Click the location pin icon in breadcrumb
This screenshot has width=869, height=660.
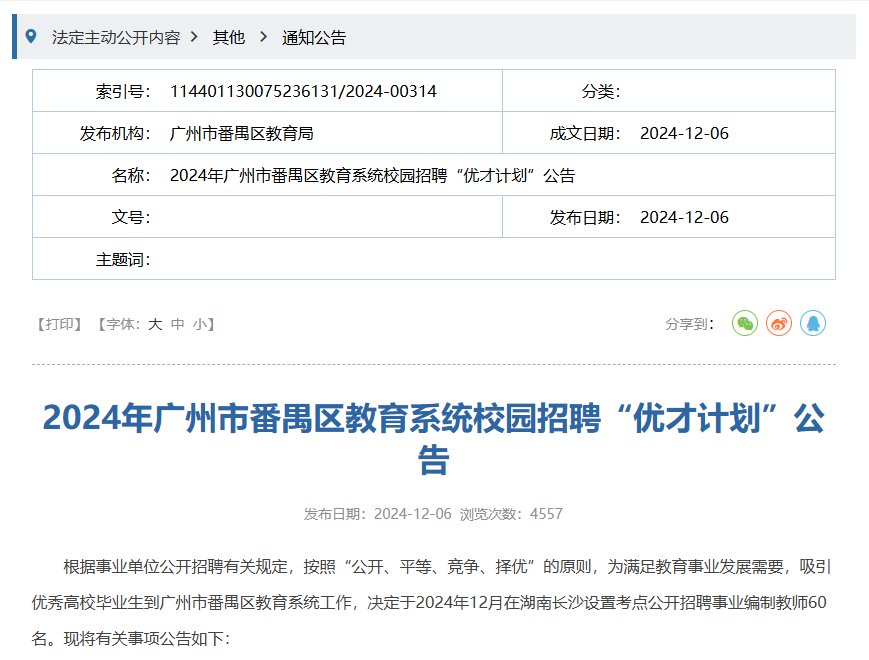(31, 37)
